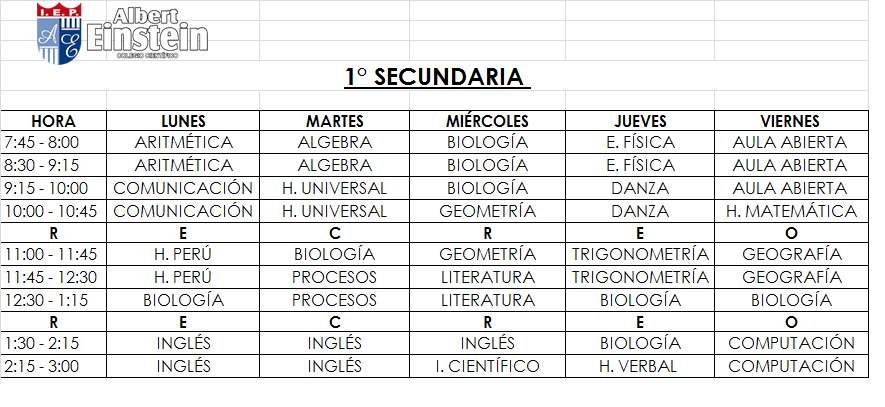Select Tuesday's 11:45 PROCESOS cell
The width and height of the screenshot is (885, 407).
tap(334, 277)
